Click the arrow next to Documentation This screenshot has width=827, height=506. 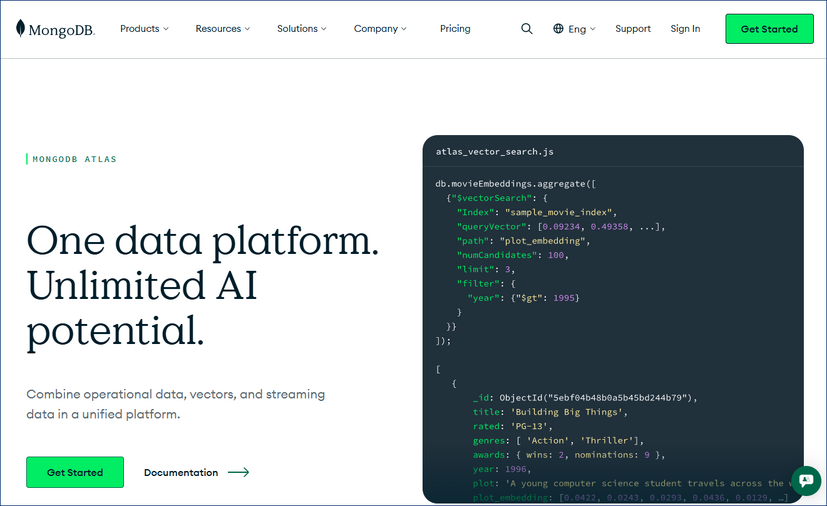click(238, 472)
